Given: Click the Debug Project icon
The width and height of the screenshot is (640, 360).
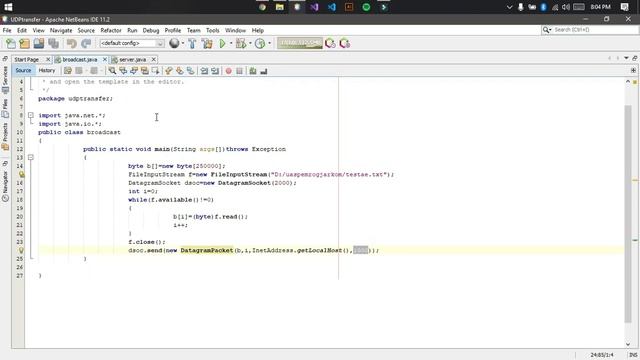Looking at the screenshot, I should point(241,43).
